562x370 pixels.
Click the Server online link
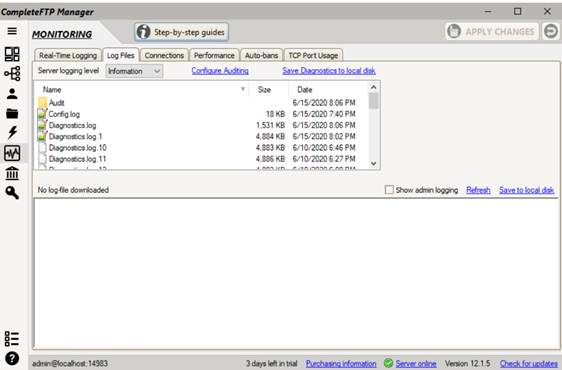[x=416, y=364]
